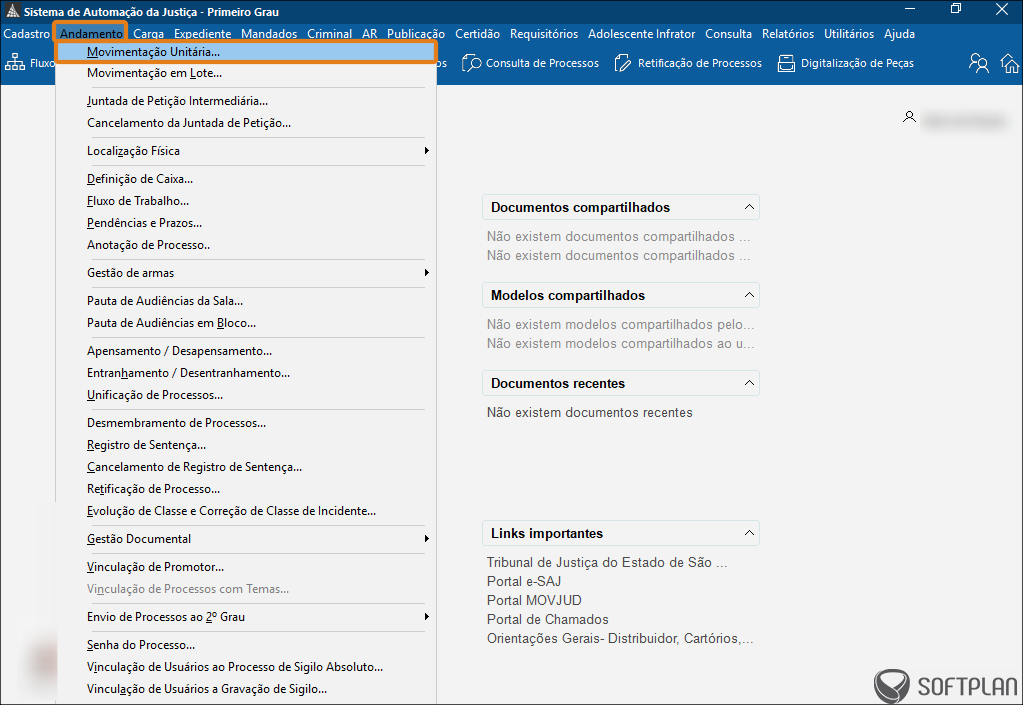Collapse the Links importantes panel

click(x=749, y=533)
